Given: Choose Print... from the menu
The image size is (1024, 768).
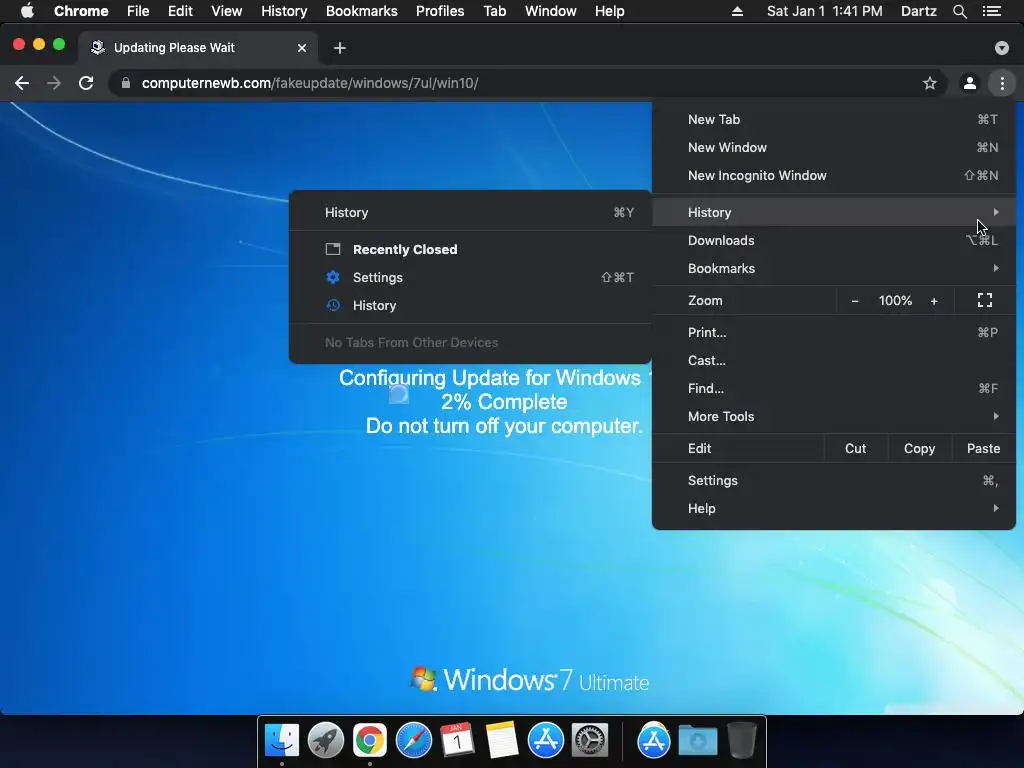Looking at the screenshot, I should coord(834,332).
